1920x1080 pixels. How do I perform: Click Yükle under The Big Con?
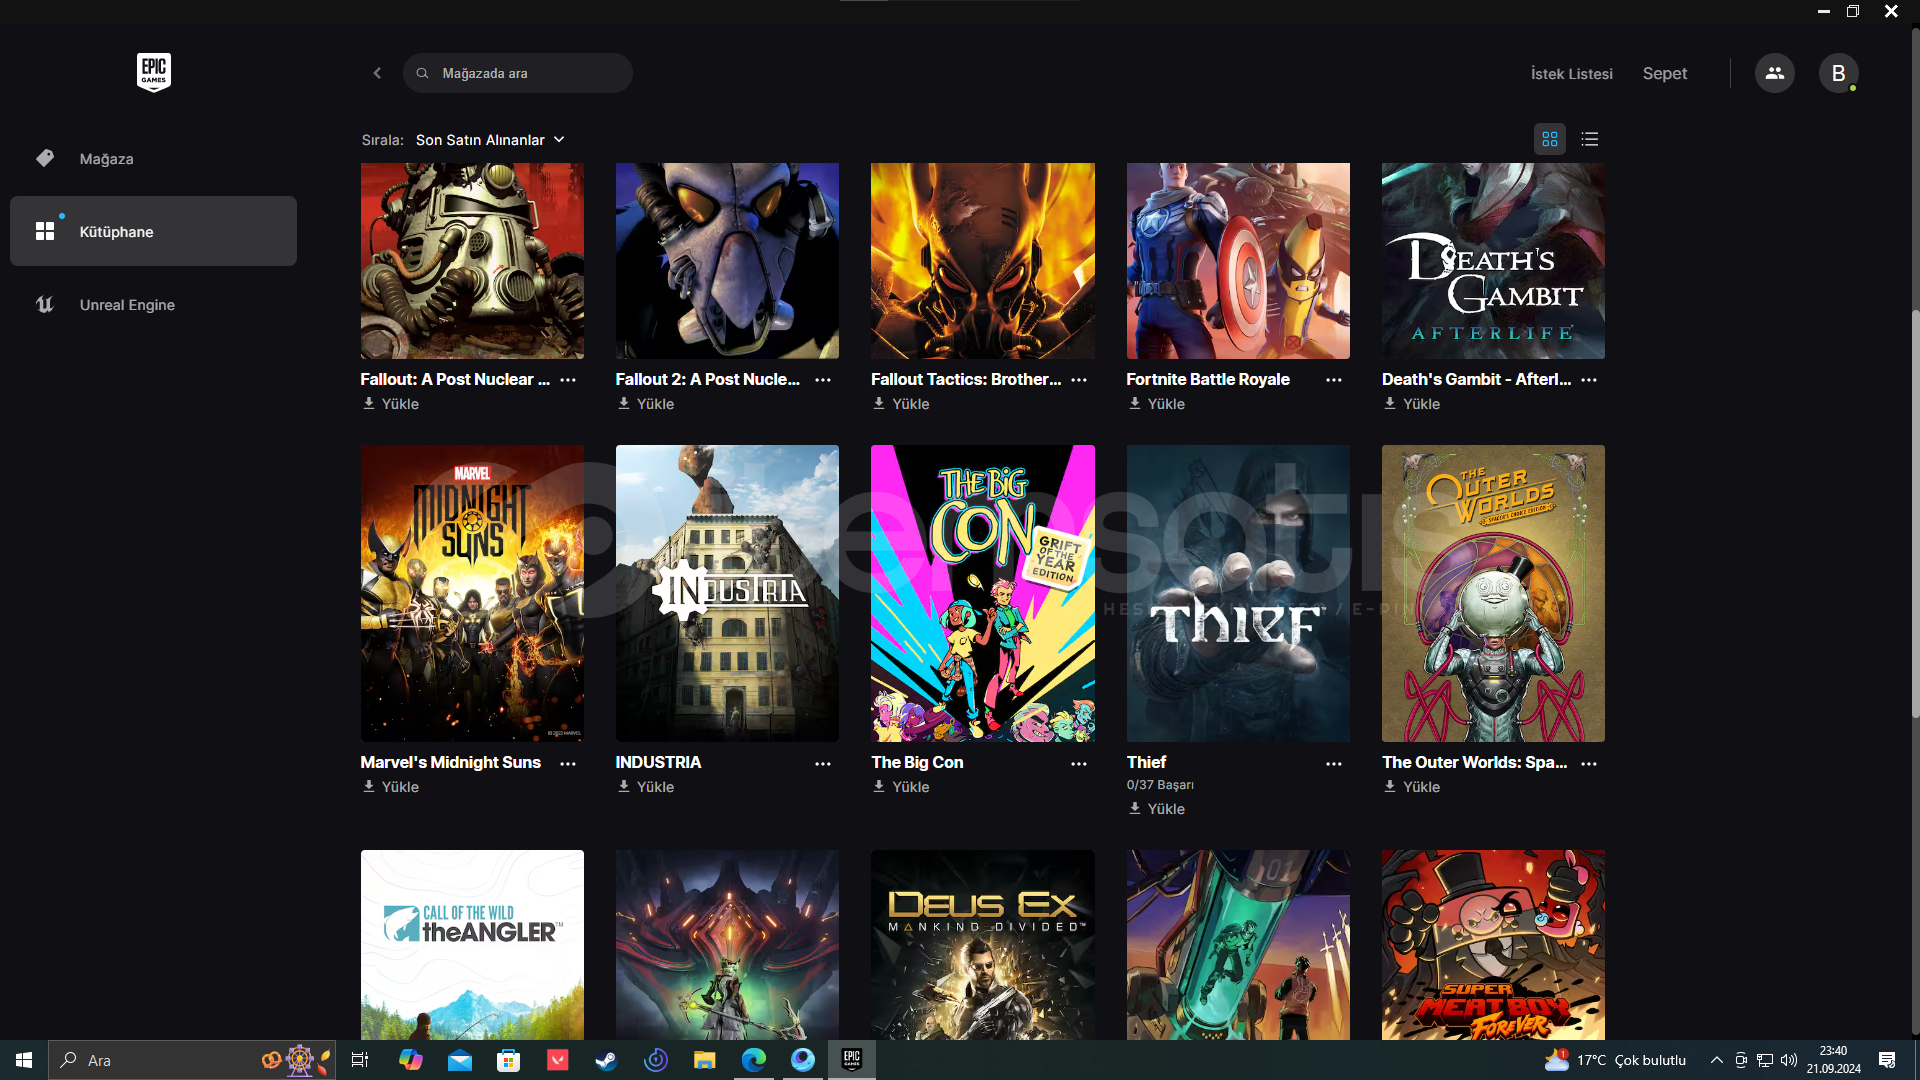(901, 787)
